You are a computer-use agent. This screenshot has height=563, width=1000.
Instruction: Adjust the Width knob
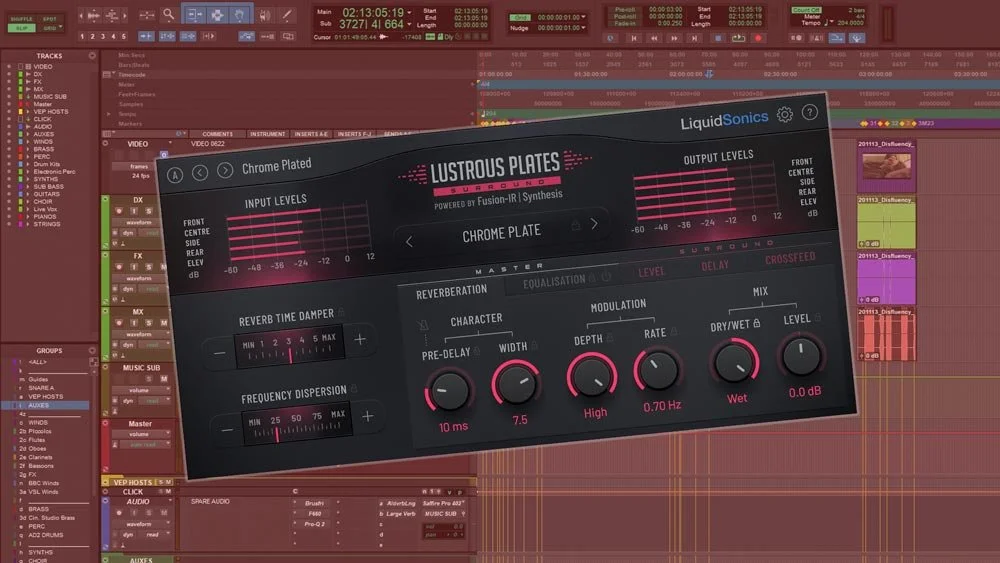tap(517, 383)
